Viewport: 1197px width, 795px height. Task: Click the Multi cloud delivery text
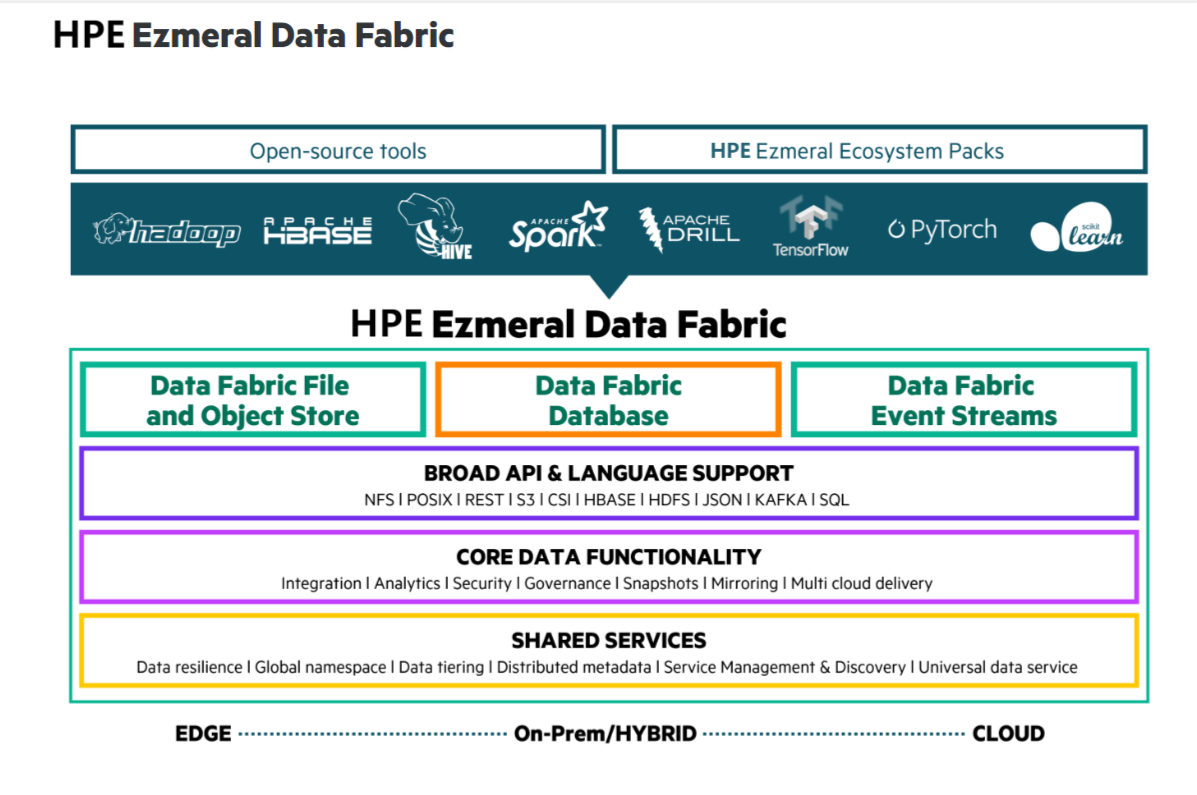tap(861, 583)
